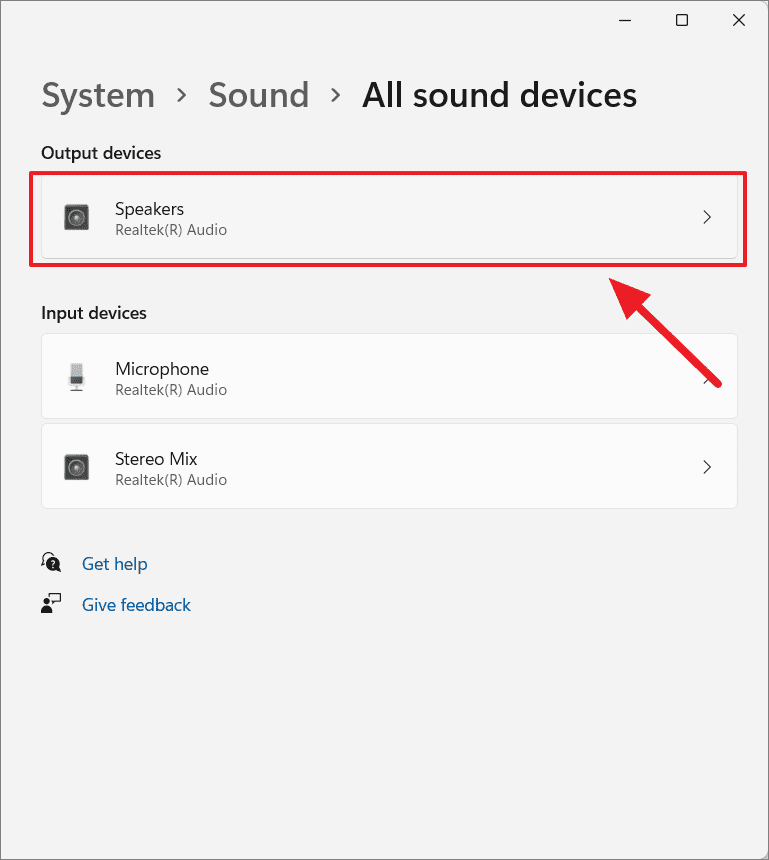Open the Microphone input device settings
The image size is (769, 860).
[388, 377]
